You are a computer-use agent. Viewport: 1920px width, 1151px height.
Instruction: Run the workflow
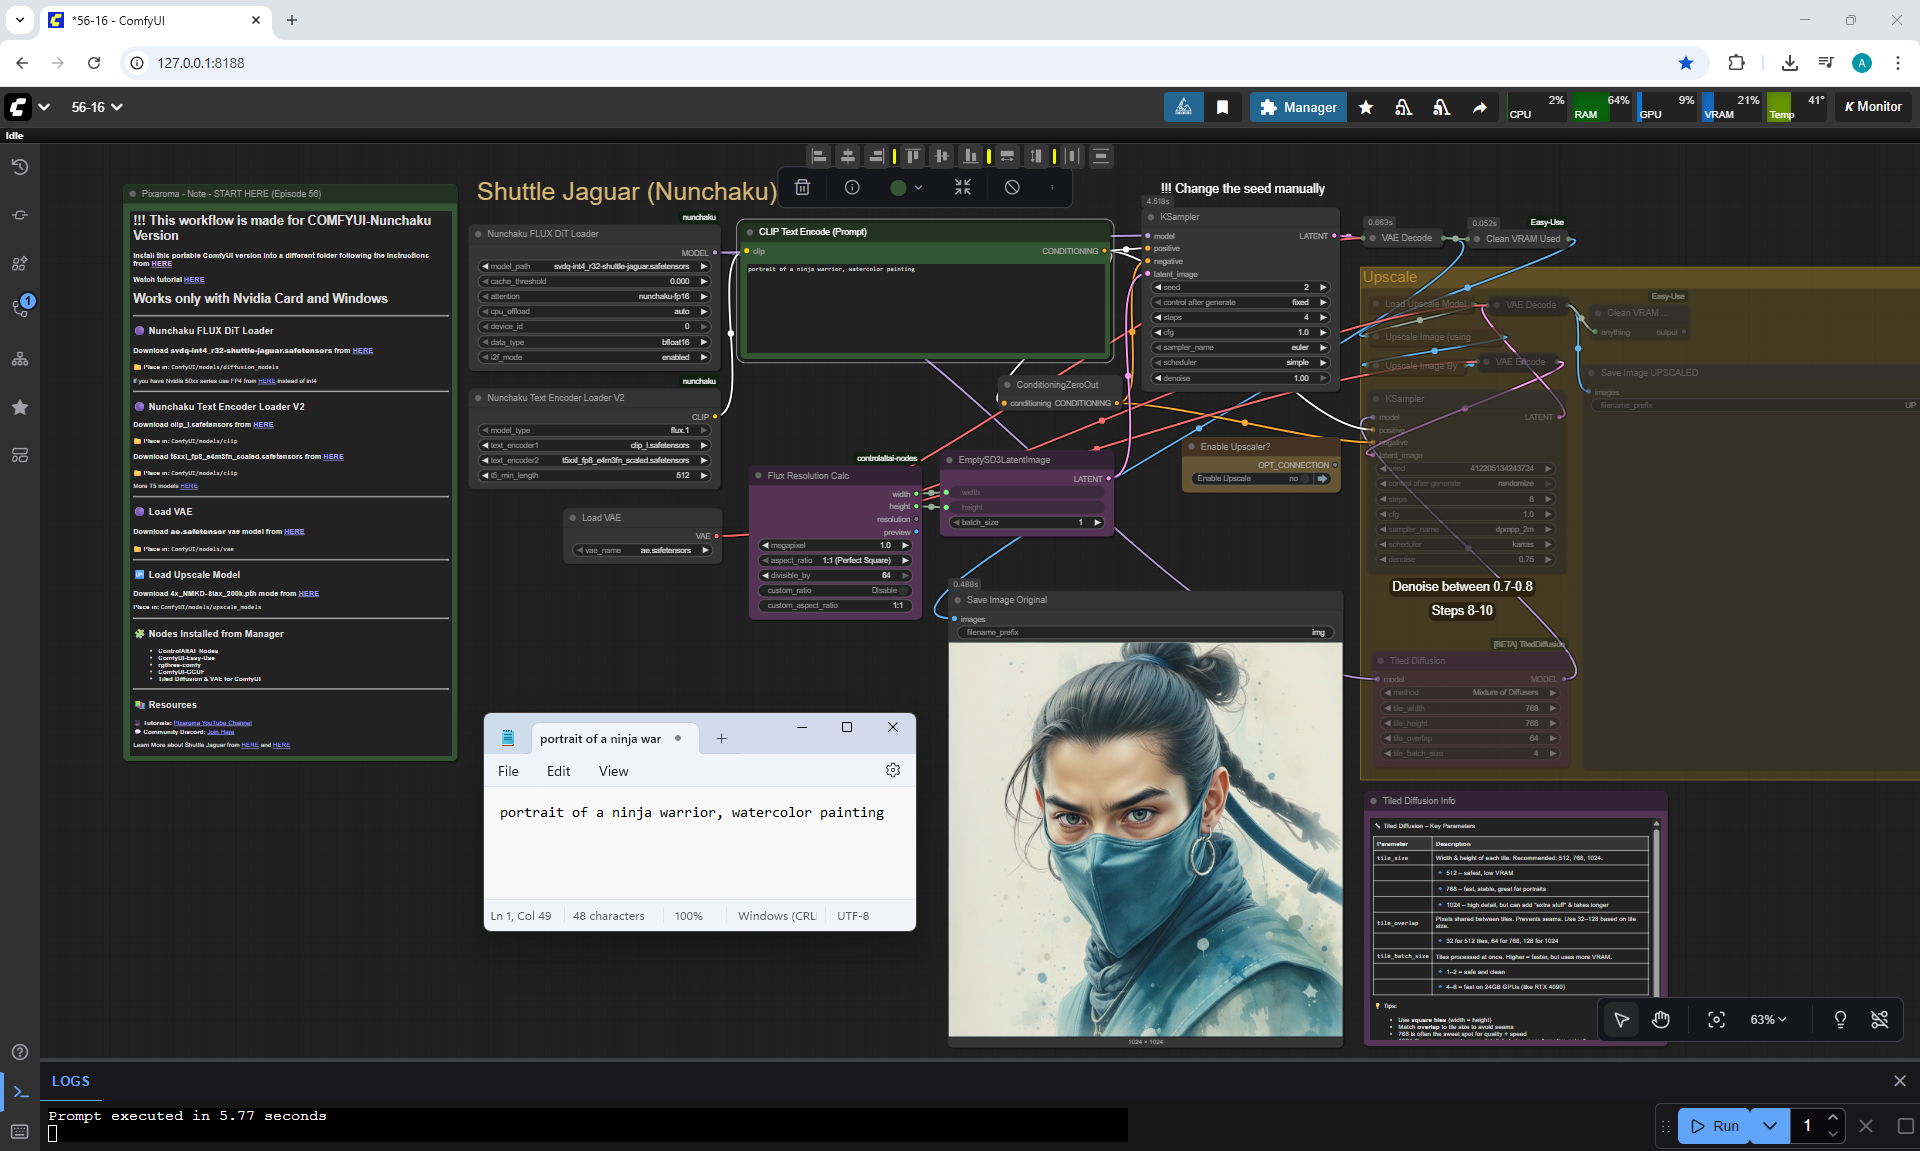tap(1714, 1125)
